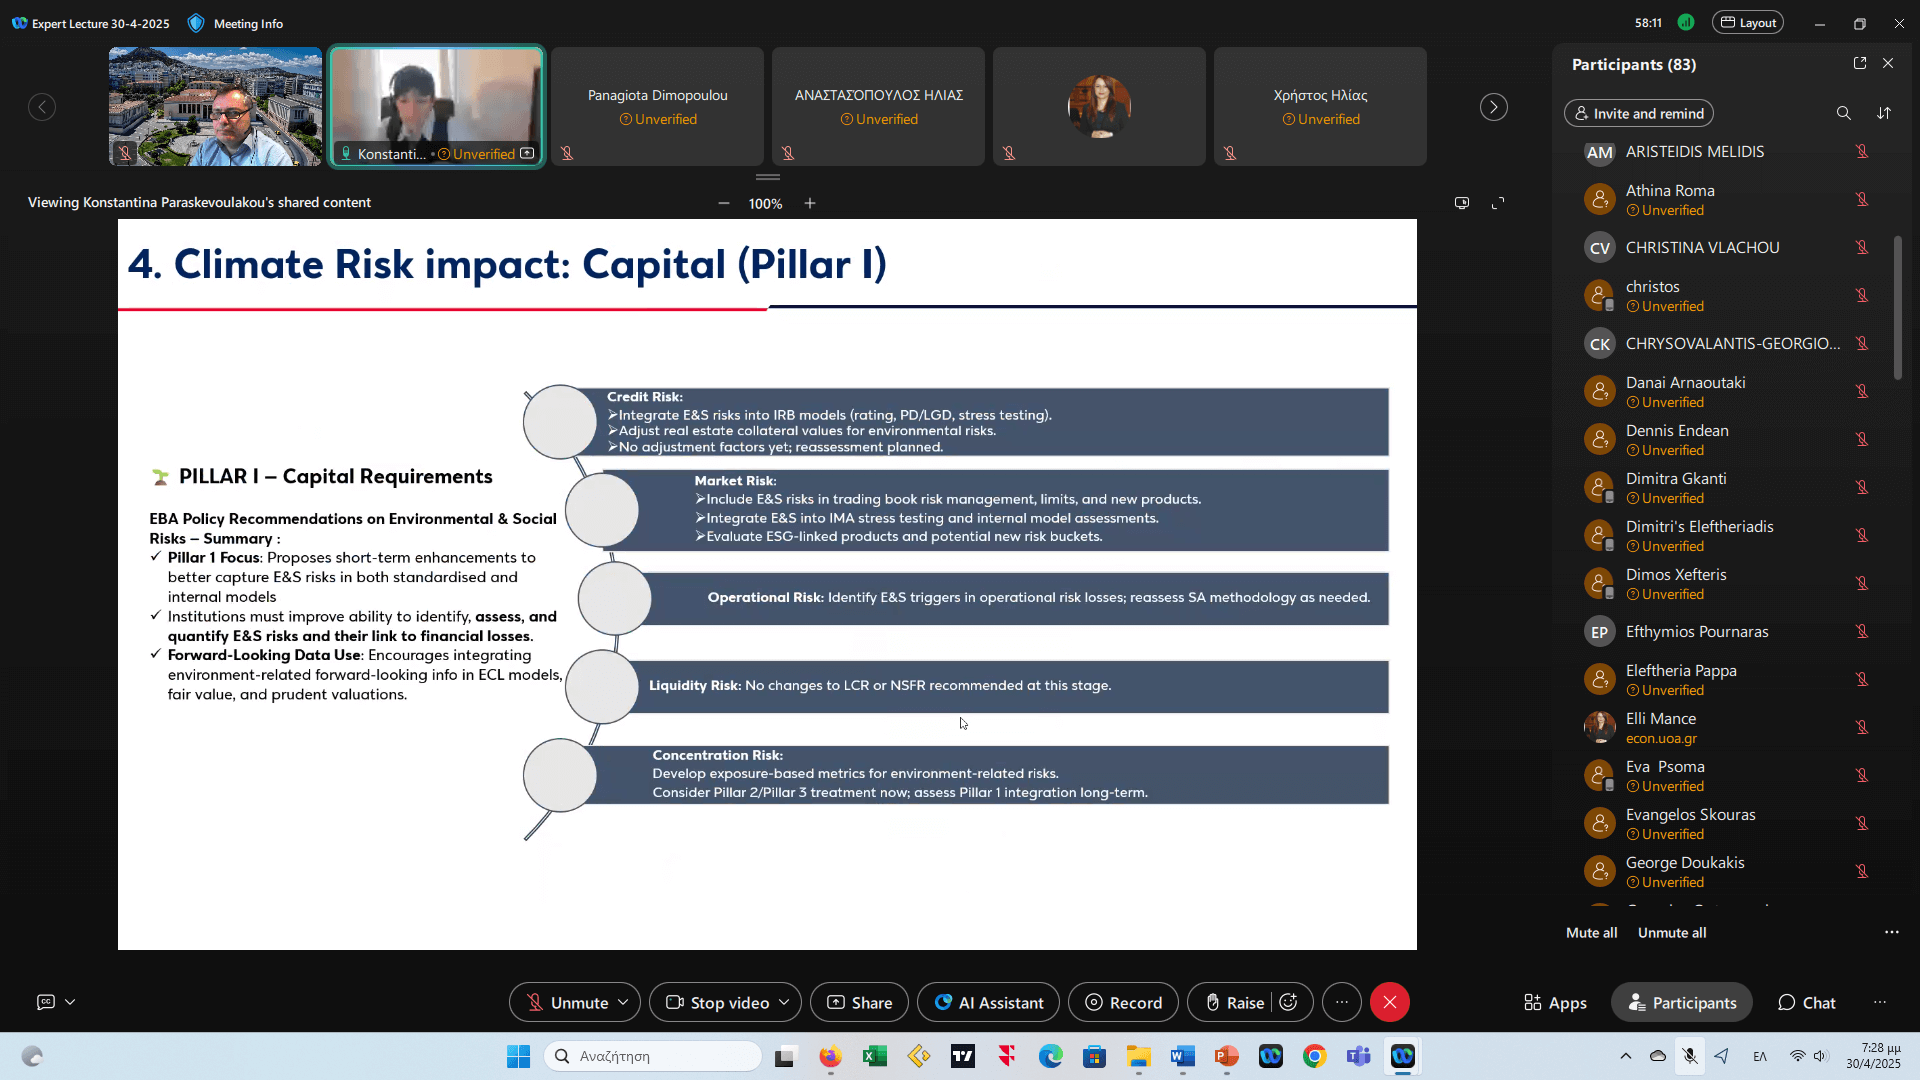Stop your video
This screenshot has width=1920, height=1080.
point(718,1002)
